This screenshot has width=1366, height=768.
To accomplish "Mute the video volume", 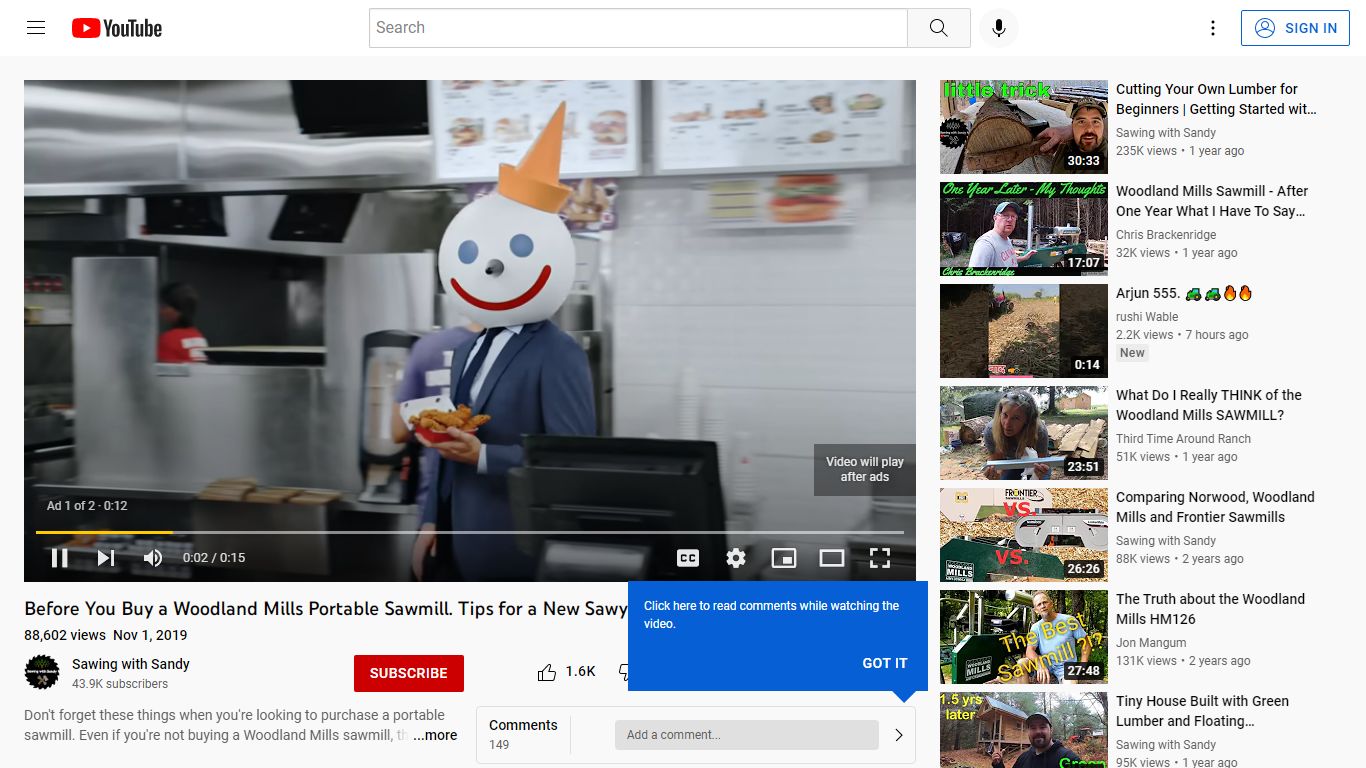I will coord(152,558).
